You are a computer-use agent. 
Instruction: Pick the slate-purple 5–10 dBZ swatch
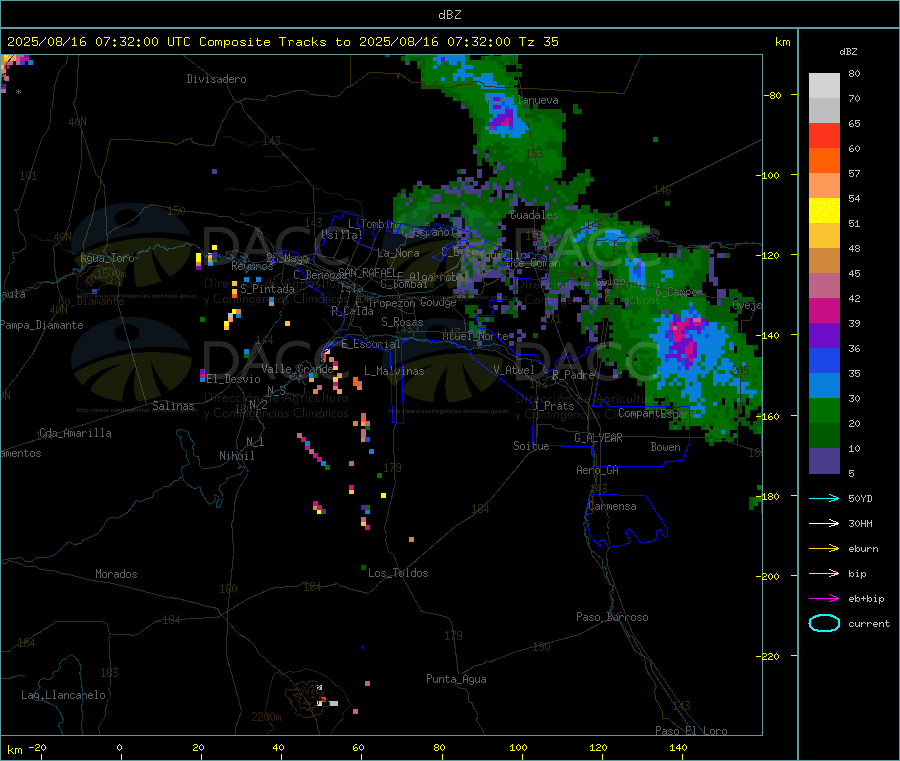point(824,461)
